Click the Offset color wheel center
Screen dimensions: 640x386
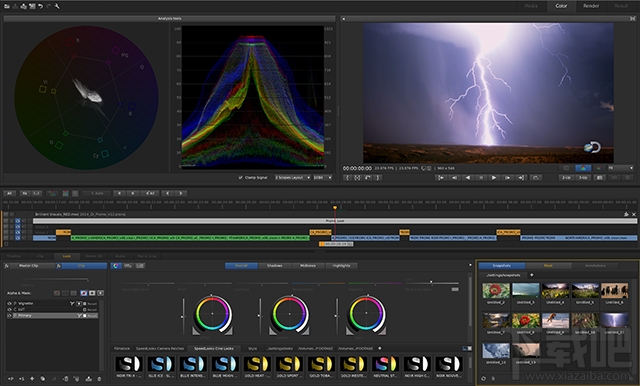point(212,313)
